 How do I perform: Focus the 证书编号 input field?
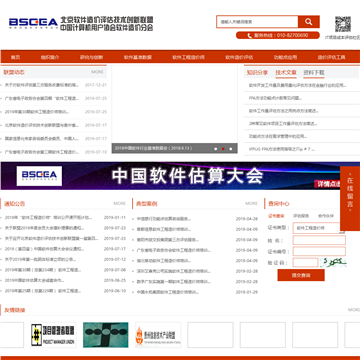[x=319, y=251]
